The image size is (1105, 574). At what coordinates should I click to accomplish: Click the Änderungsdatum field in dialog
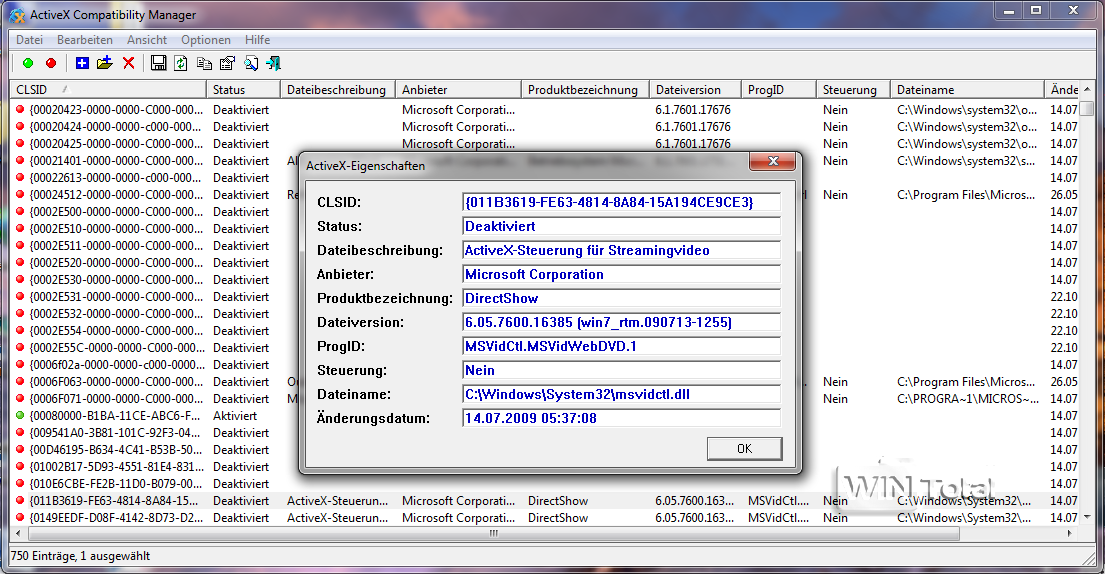(622, 418)
